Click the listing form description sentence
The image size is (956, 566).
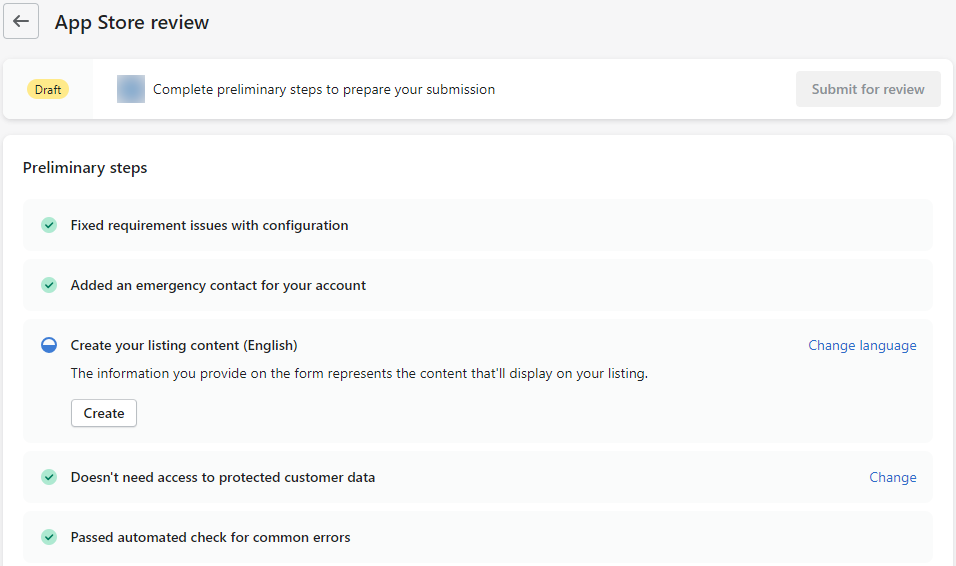(x=359, y=373)
